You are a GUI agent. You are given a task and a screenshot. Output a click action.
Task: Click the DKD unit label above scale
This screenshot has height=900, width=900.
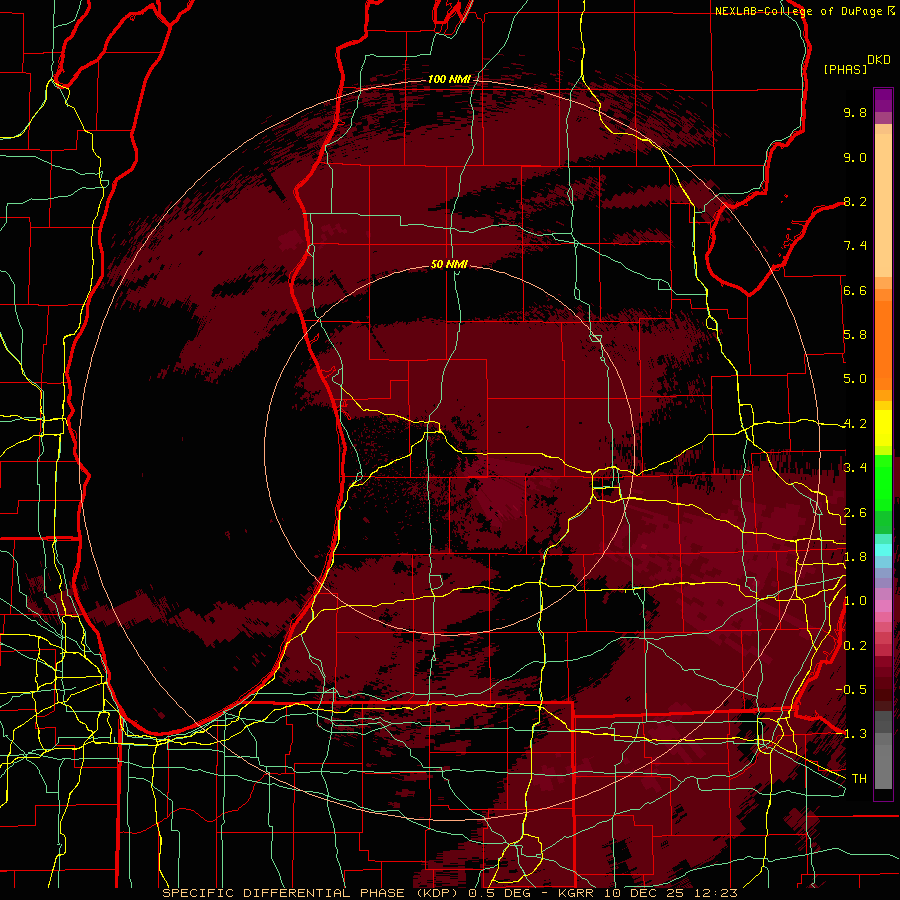[879, 60]
